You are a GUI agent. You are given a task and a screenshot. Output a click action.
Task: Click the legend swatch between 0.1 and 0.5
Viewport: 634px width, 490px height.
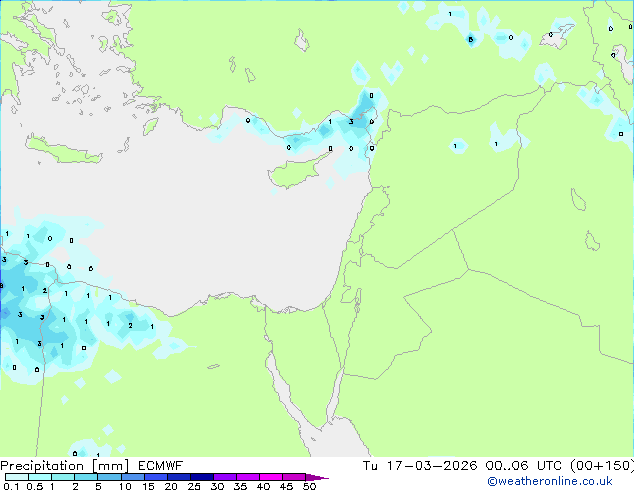17,477
